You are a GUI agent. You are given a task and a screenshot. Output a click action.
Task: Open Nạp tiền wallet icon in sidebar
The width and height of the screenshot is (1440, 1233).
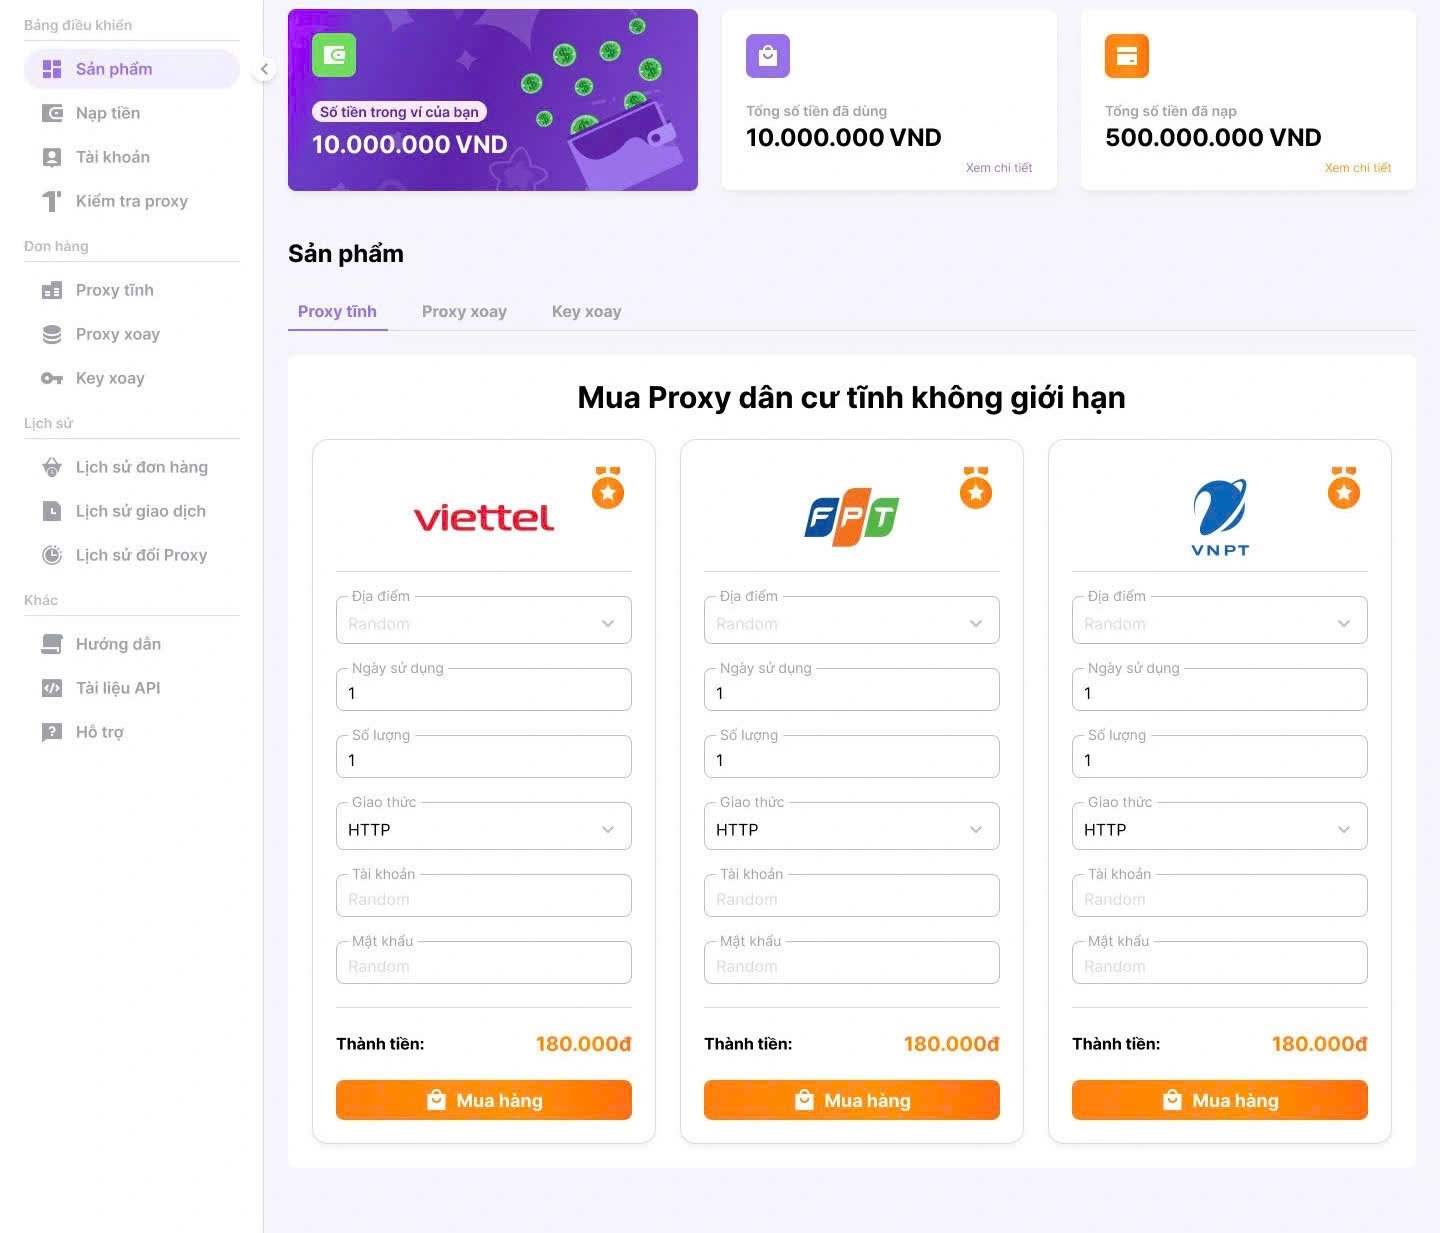52,113
